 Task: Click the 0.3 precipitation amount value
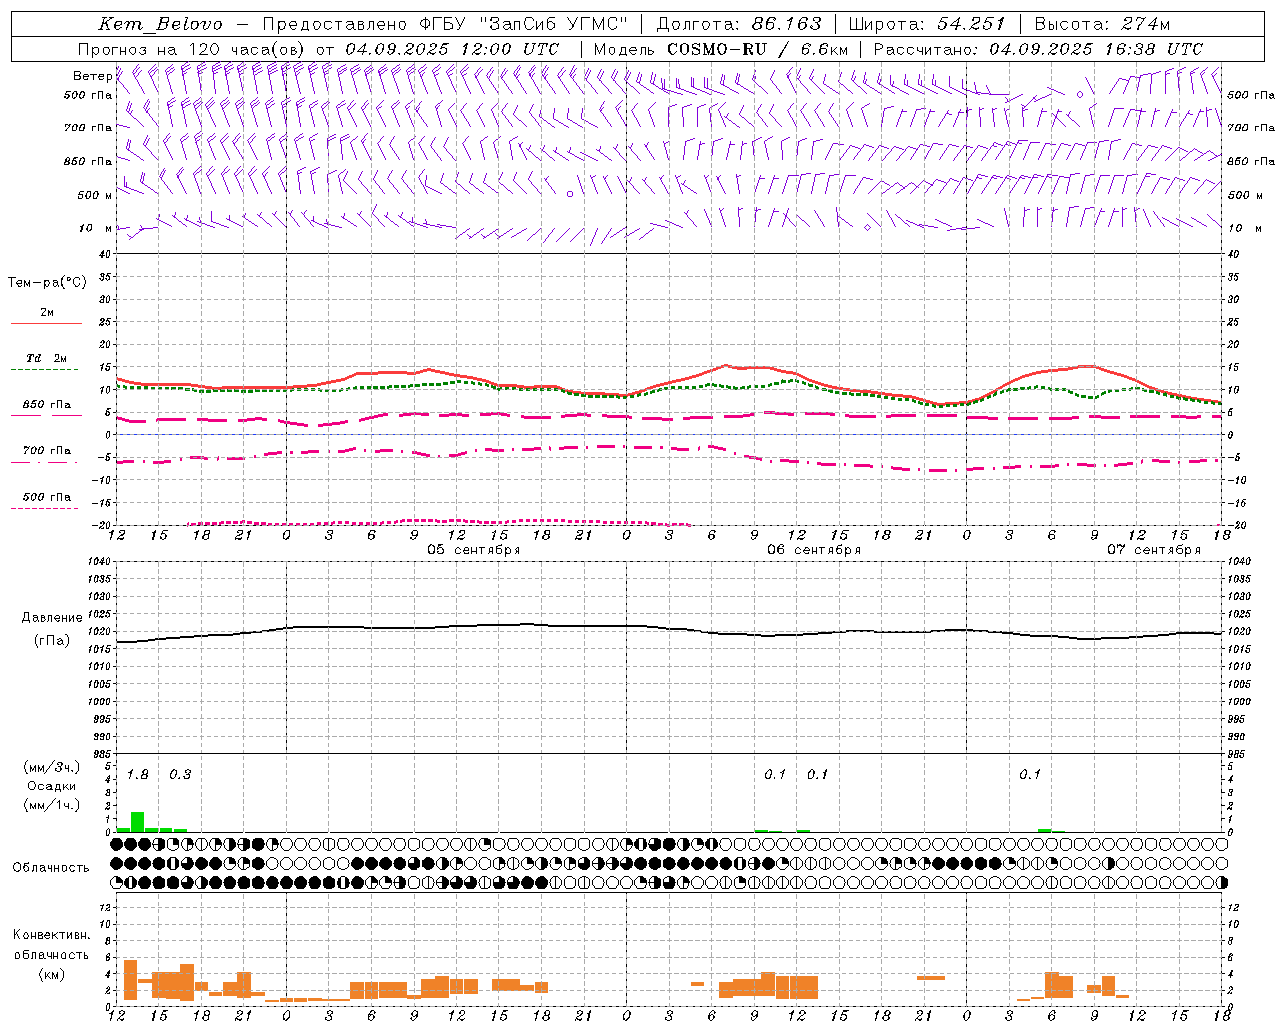tap(180, 775)
